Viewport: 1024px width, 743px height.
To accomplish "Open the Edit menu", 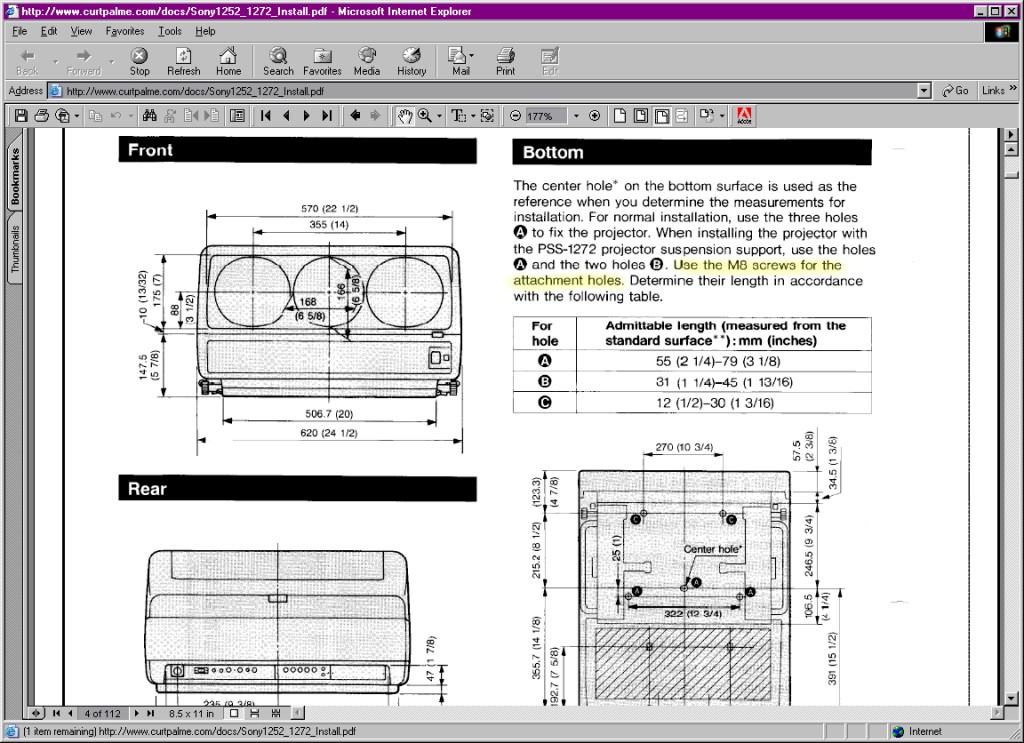I will (x=48, y=31).
